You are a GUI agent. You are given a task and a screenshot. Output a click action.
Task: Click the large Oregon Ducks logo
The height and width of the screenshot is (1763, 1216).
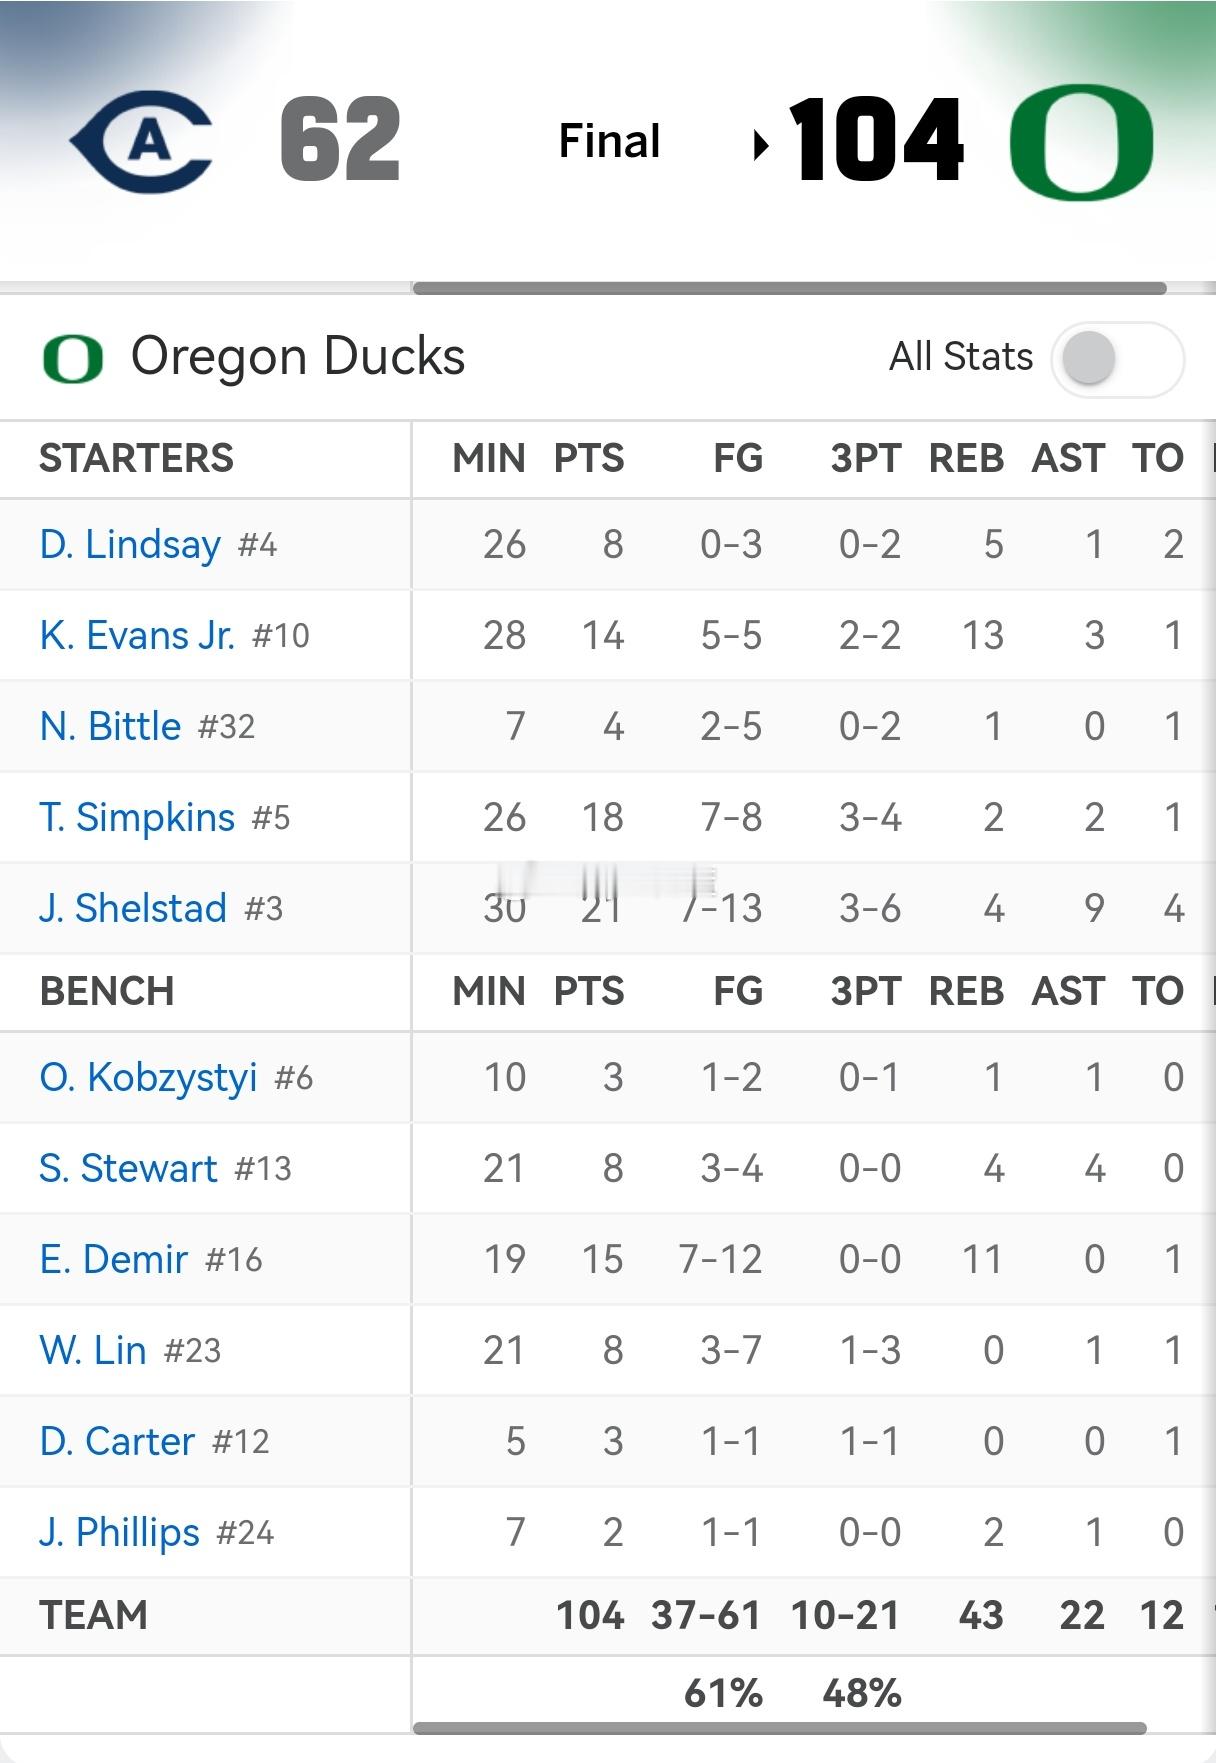(1081, 142)
